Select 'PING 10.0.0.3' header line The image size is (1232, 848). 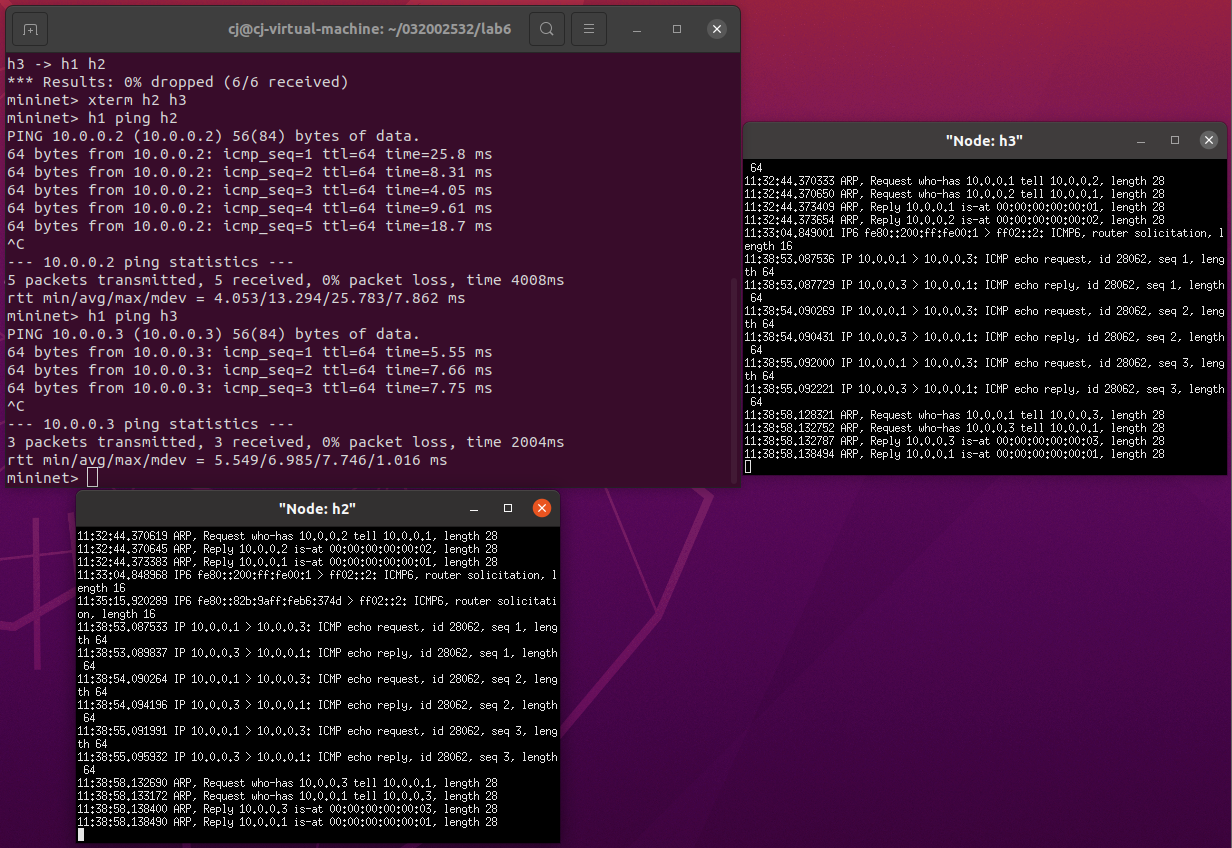pos(214,334)
